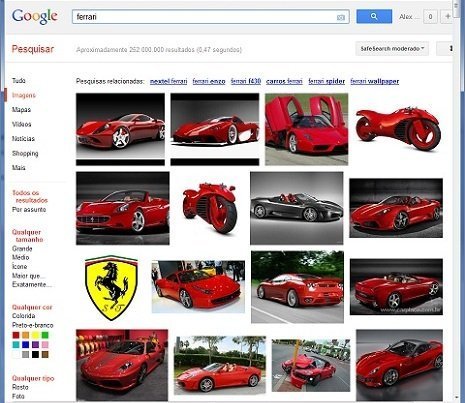
Task: Filter images by Grande size
Action: coord(22,249)
